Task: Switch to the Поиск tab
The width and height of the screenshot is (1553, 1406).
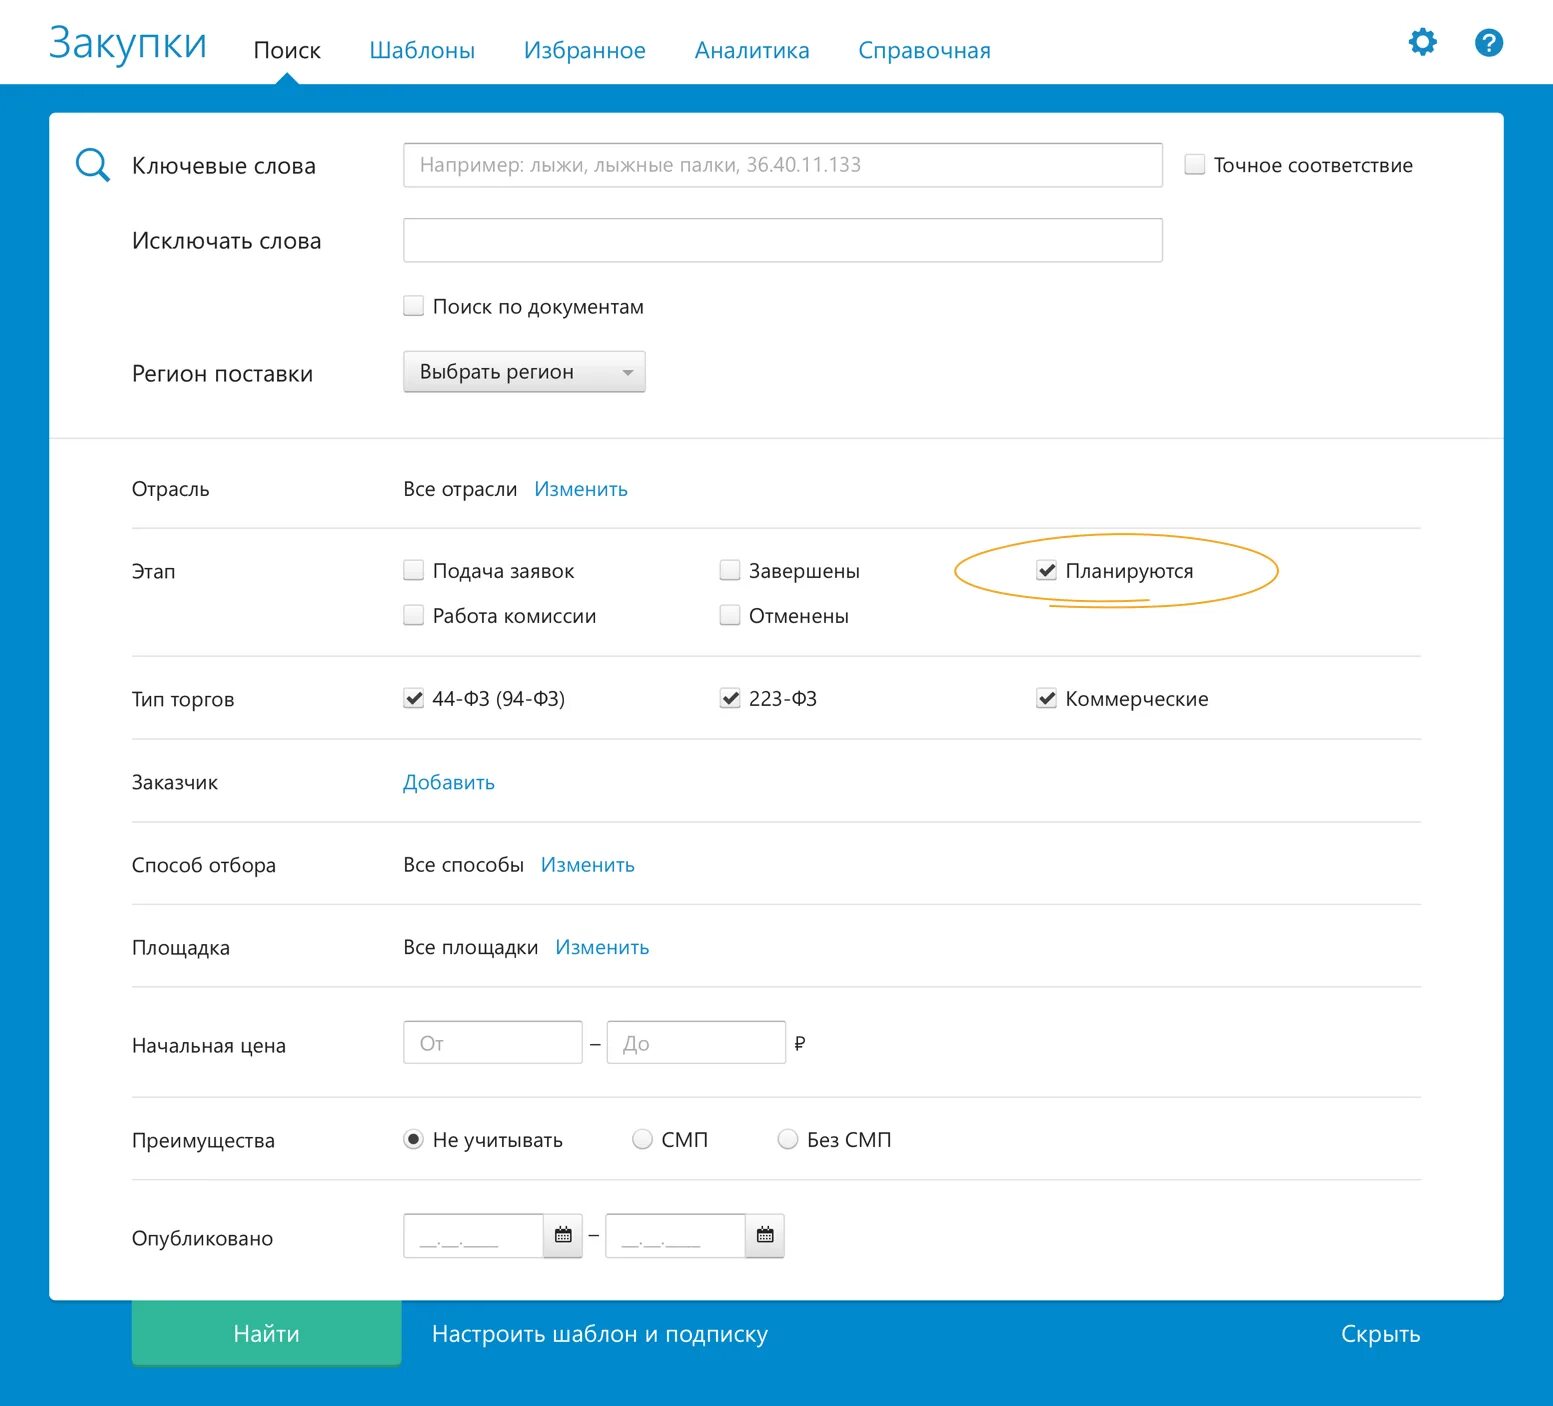Action: (287, 51)
